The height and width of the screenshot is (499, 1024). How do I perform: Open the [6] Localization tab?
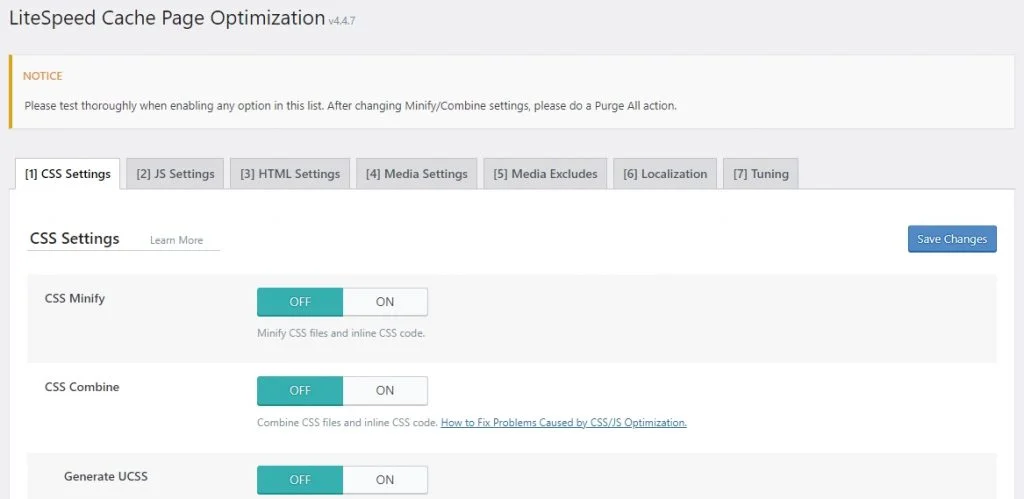click(x=665, y=174)
